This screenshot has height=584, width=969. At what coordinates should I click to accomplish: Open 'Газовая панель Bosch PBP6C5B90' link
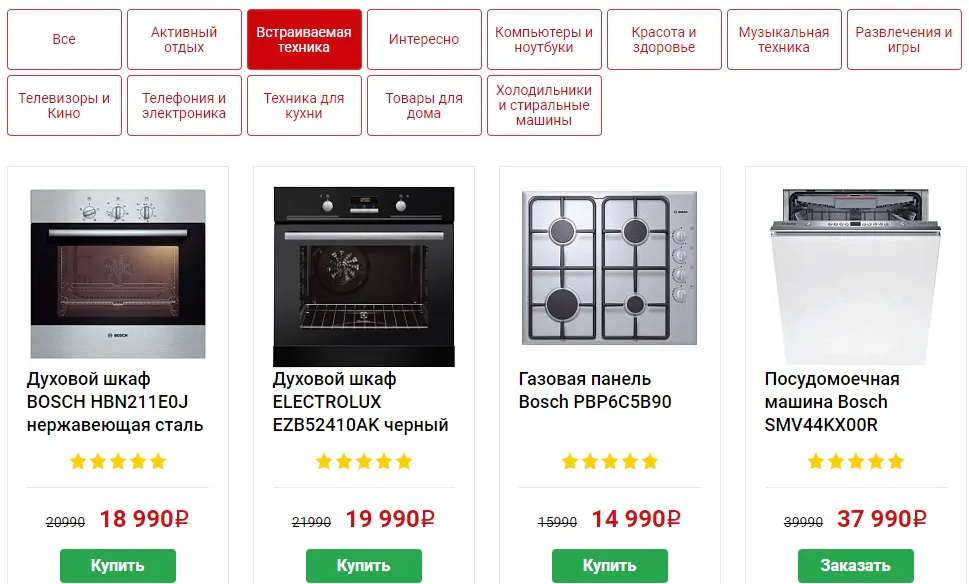tap(595, 391)
